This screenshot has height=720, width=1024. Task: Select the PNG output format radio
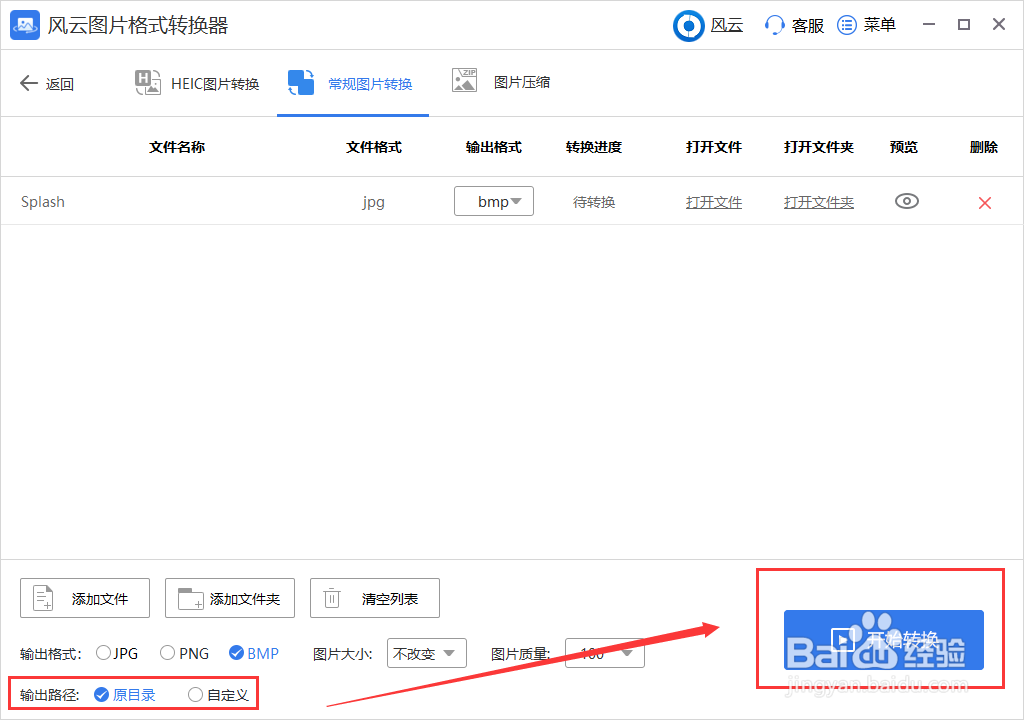tap(167, 652)
